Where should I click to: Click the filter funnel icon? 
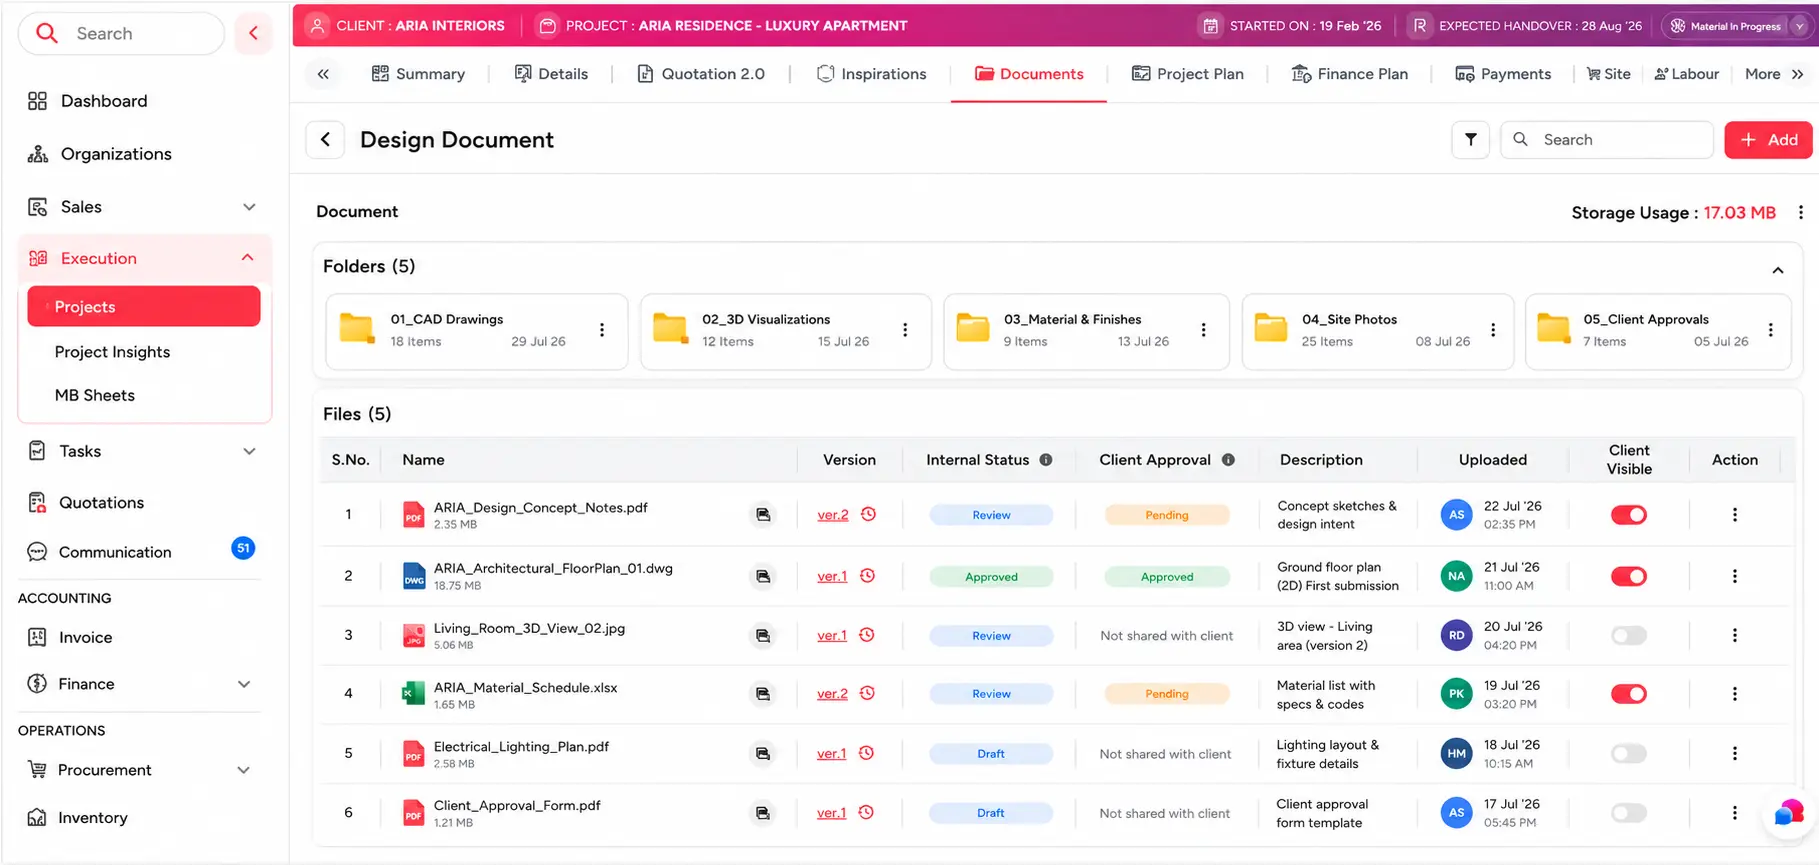point(1470,140)
